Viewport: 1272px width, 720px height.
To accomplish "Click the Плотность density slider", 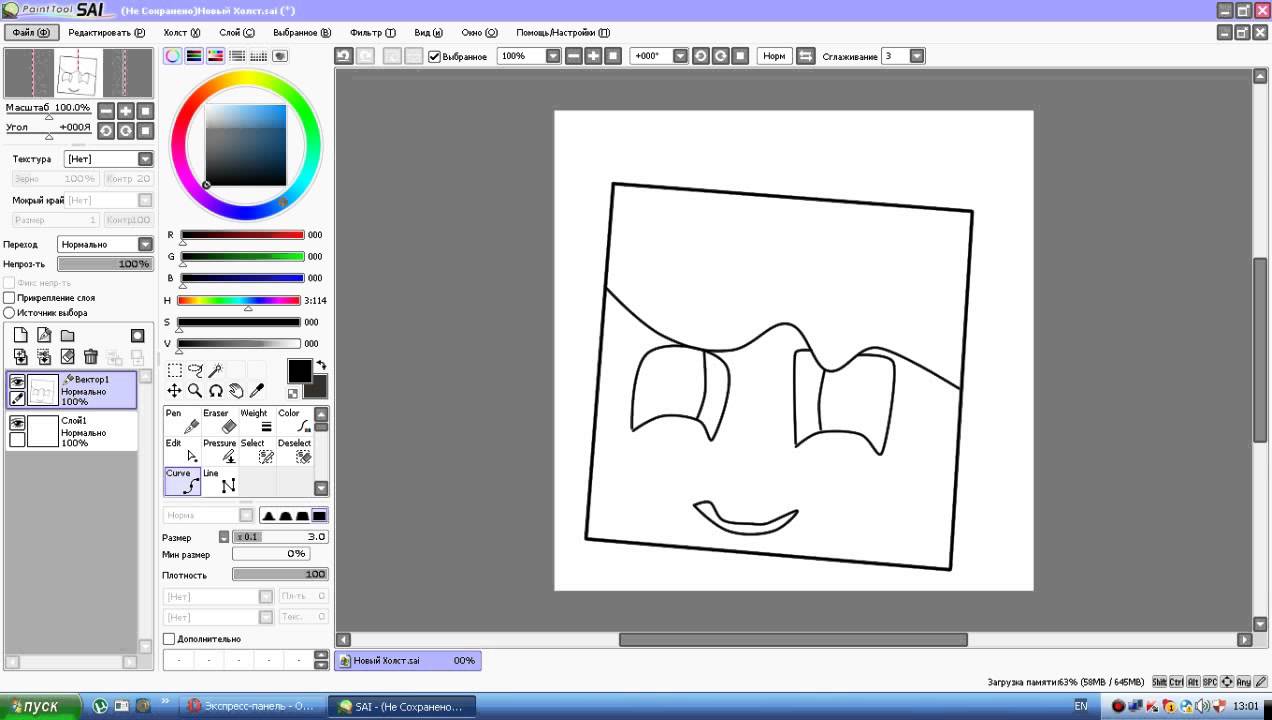I will (x=280, y=575).
